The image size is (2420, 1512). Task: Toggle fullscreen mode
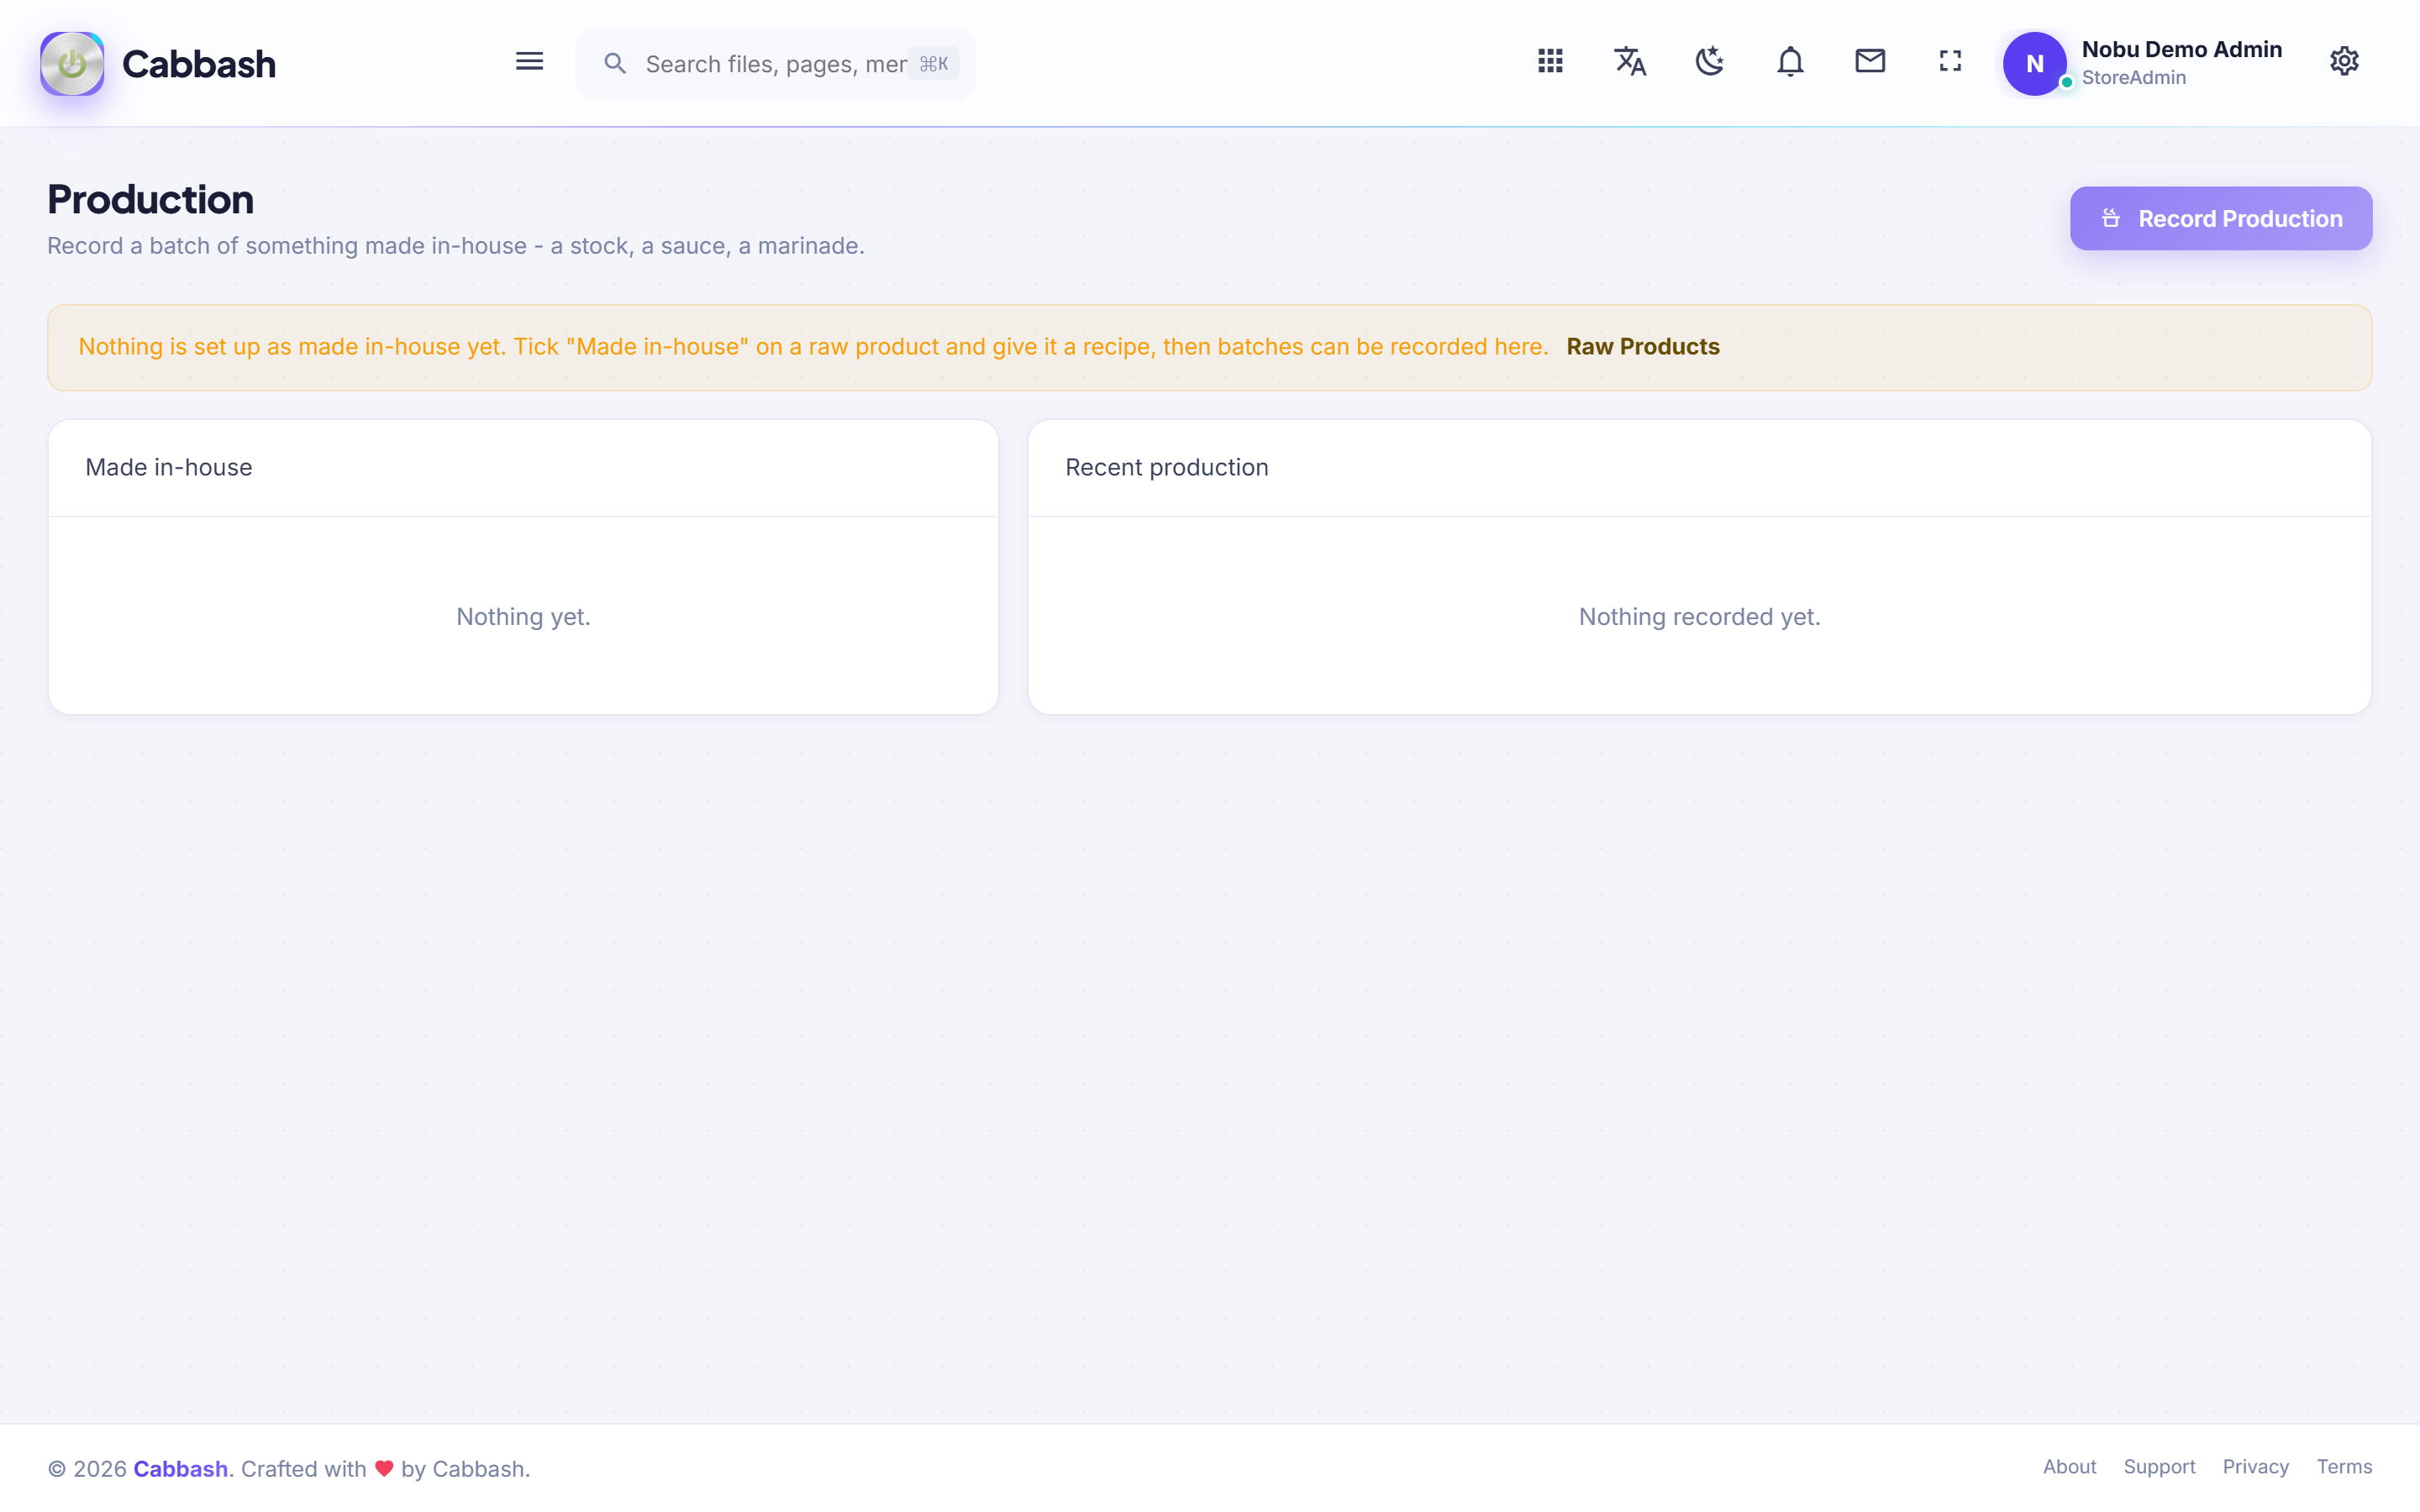(1950, 62)
